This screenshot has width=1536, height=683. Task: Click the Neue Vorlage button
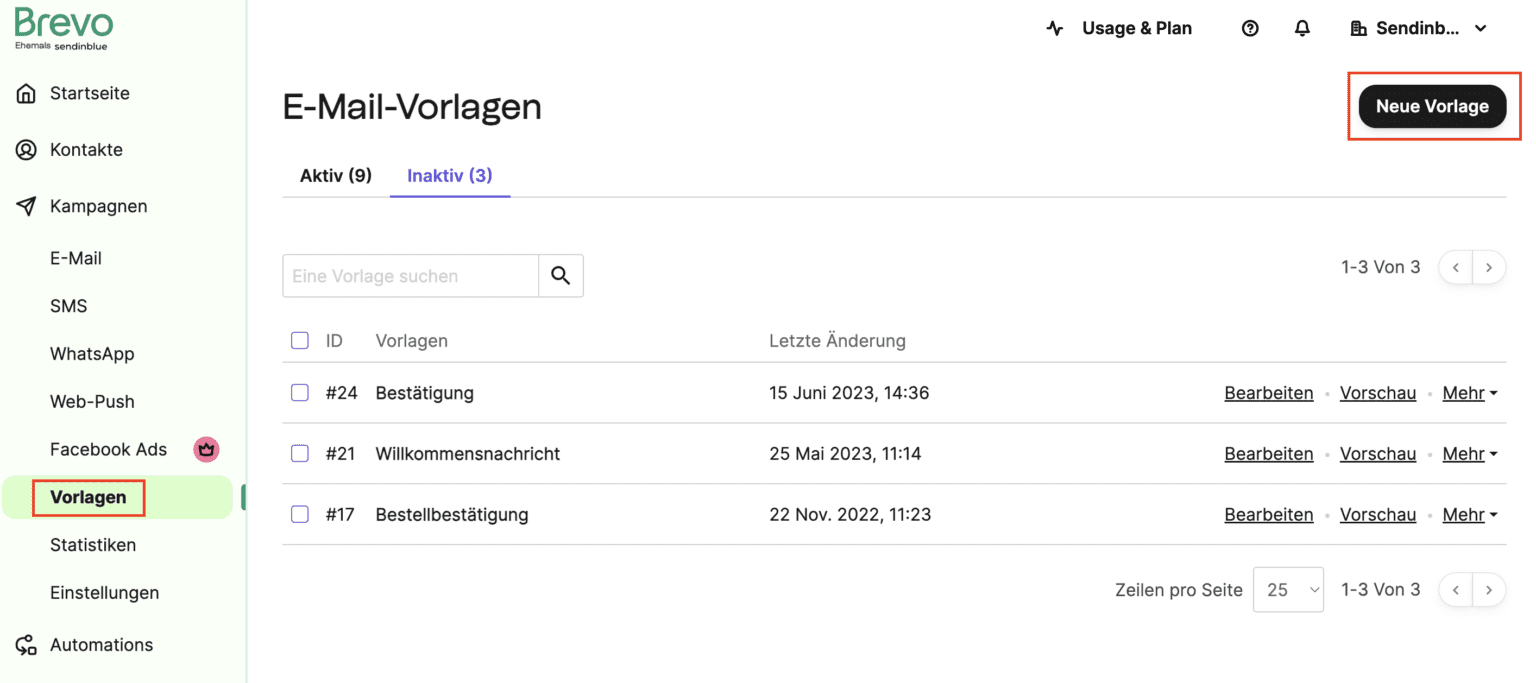[1432, 106]
